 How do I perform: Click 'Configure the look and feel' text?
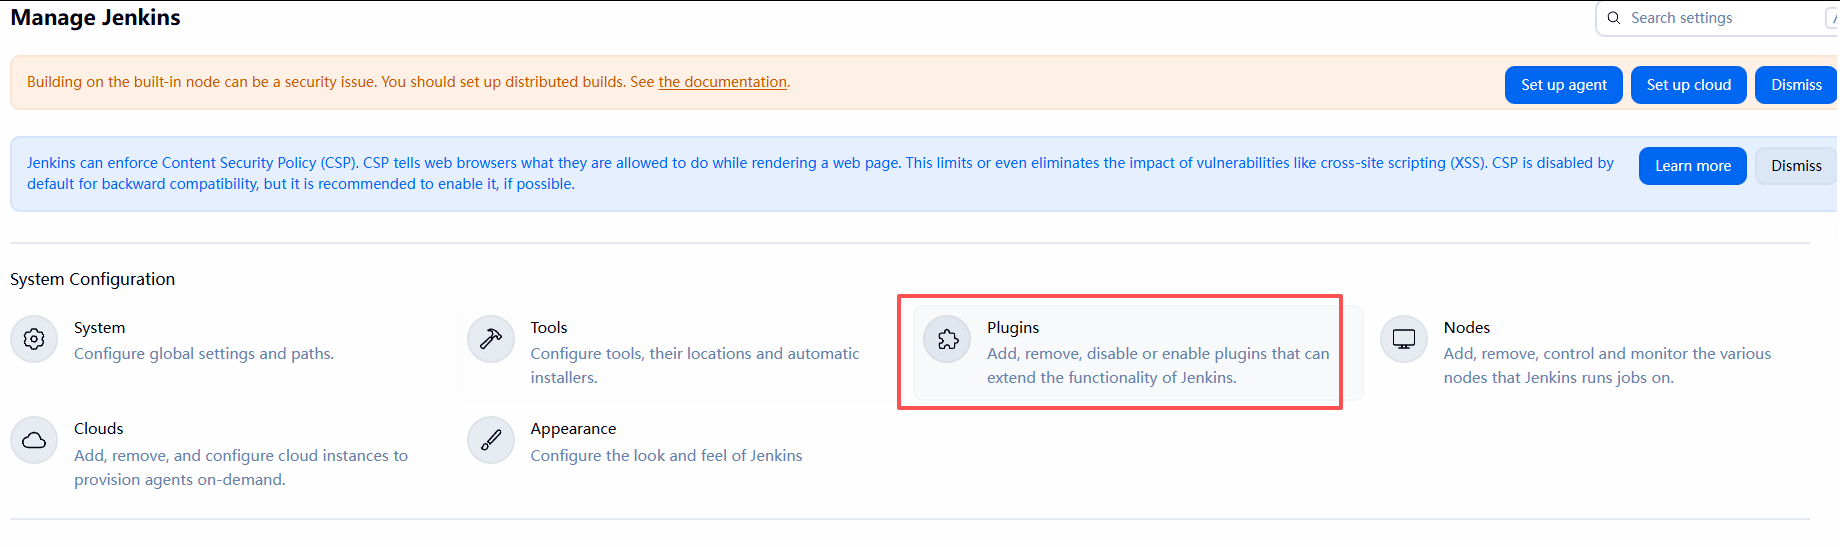[x=666, y=456]
